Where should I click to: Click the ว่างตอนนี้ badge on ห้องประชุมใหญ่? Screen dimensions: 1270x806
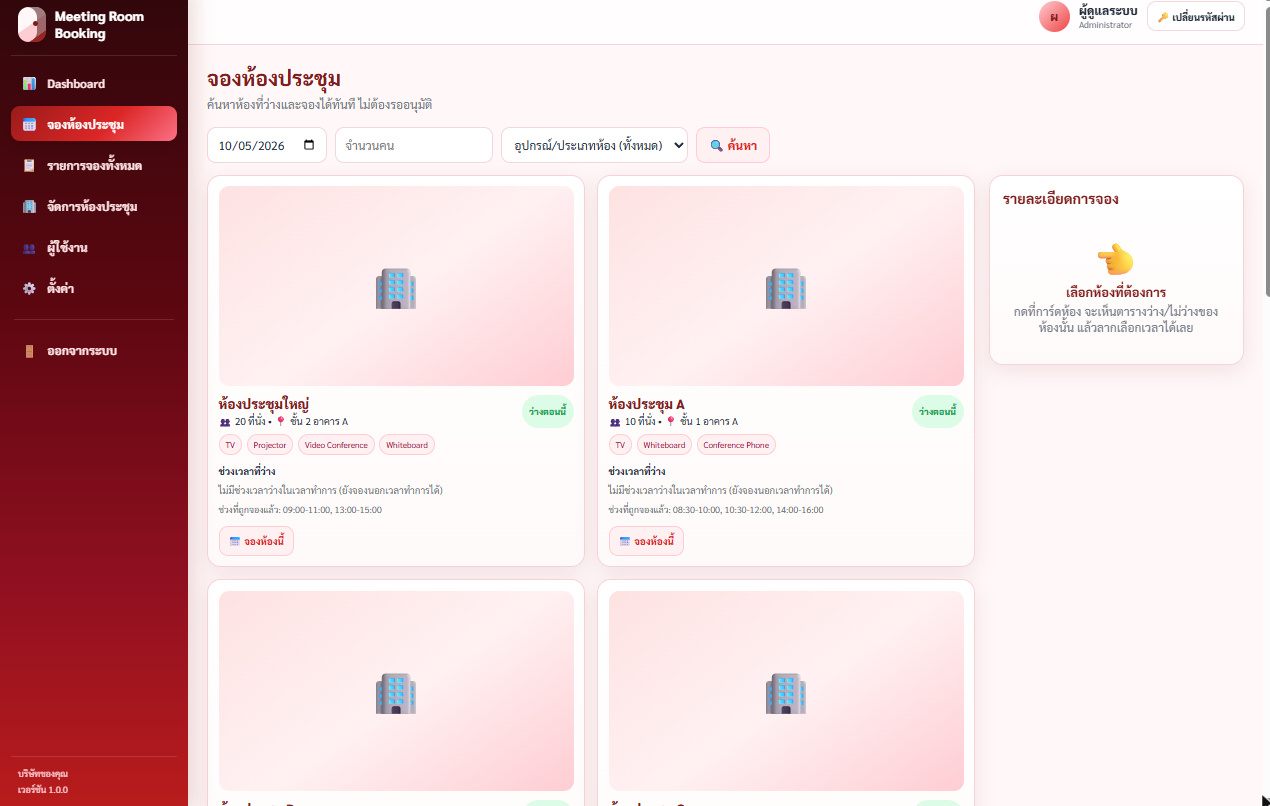(548, 412)
